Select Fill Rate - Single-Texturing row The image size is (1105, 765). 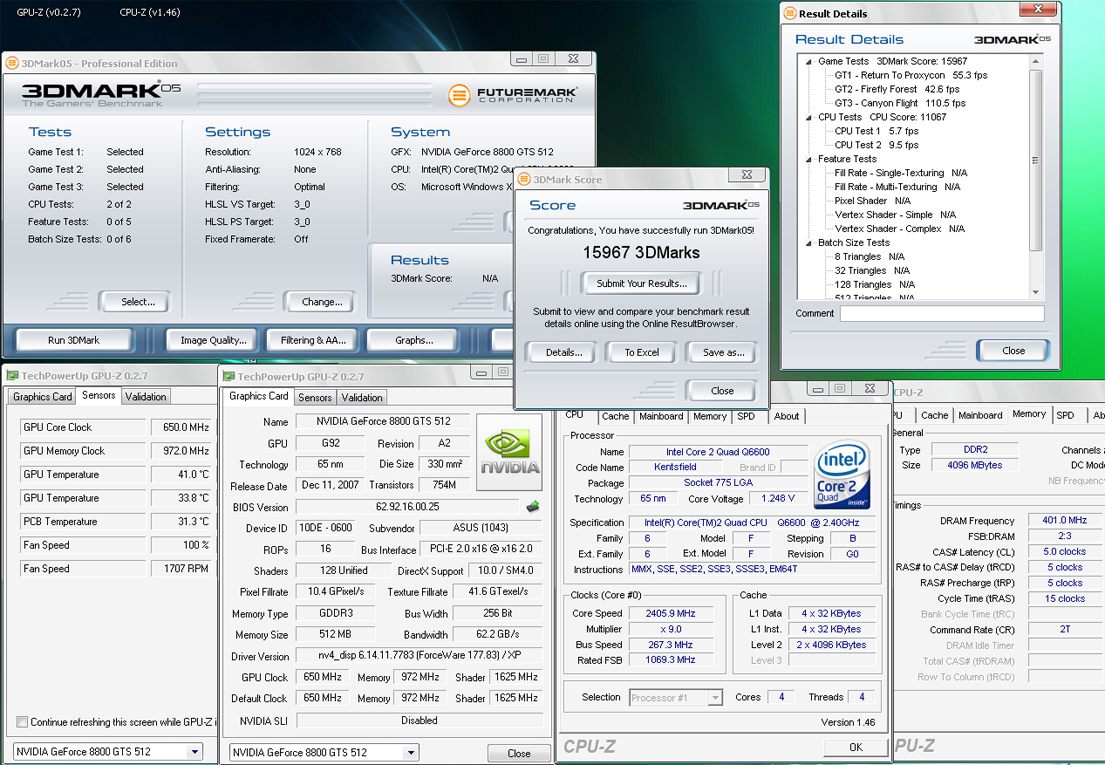pos(901,173)
